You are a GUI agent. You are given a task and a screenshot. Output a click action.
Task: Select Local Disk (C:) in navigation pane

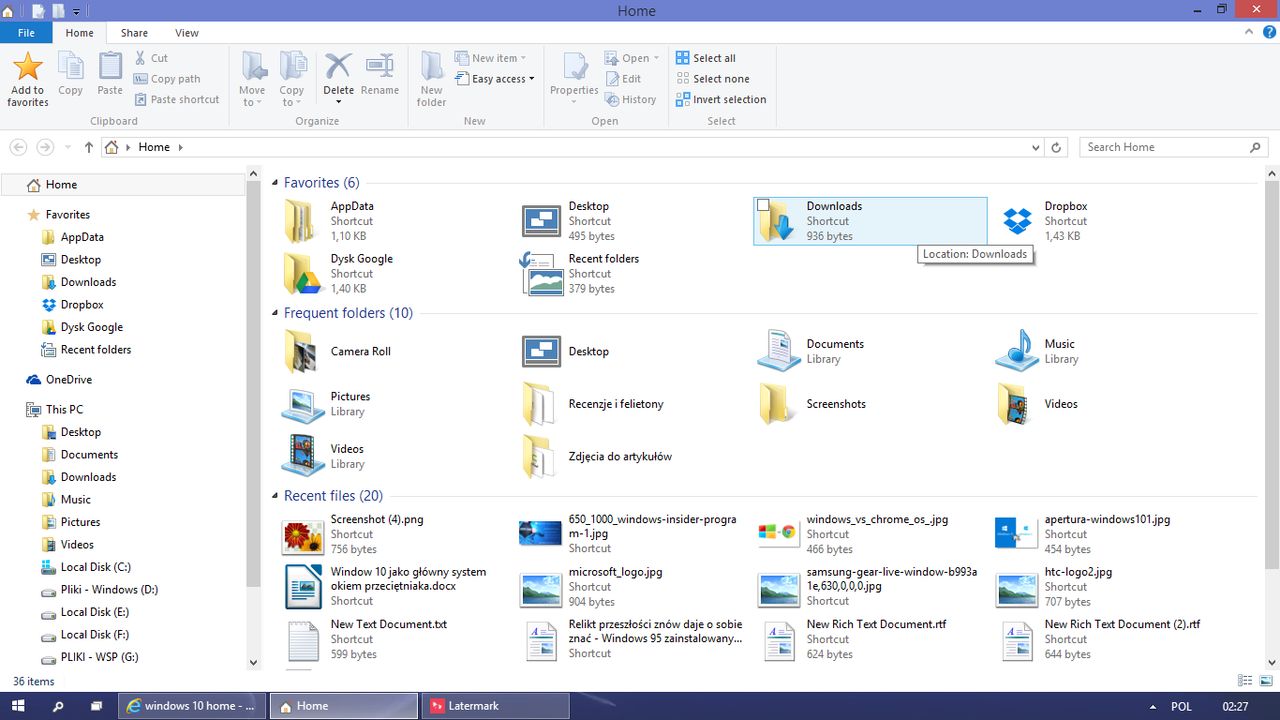(96, 567)
